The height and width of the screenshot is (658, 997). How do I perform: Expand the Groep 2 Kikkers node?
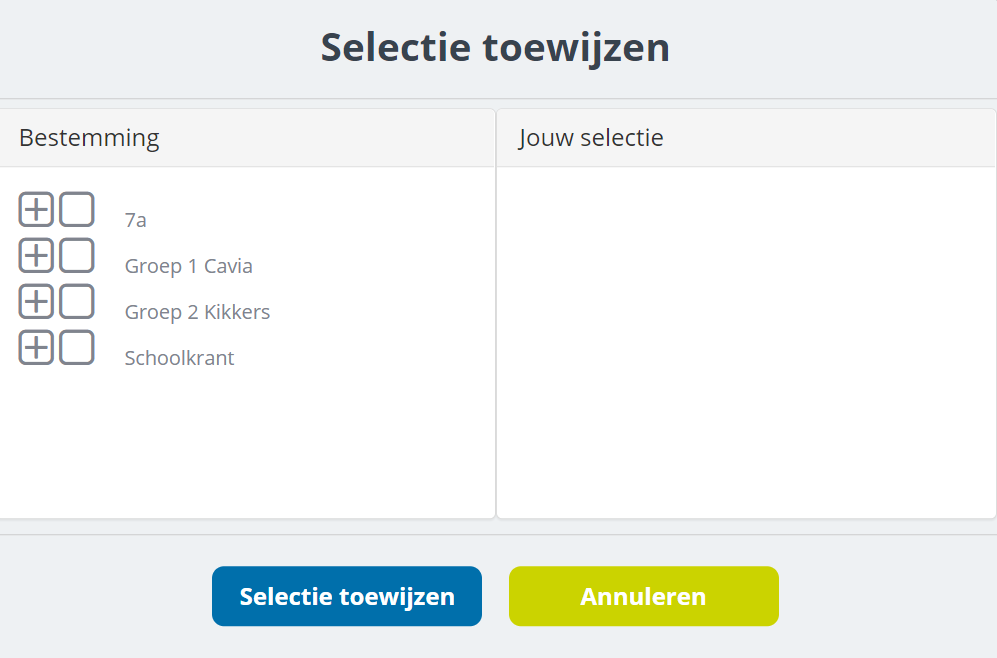point(36,301)
